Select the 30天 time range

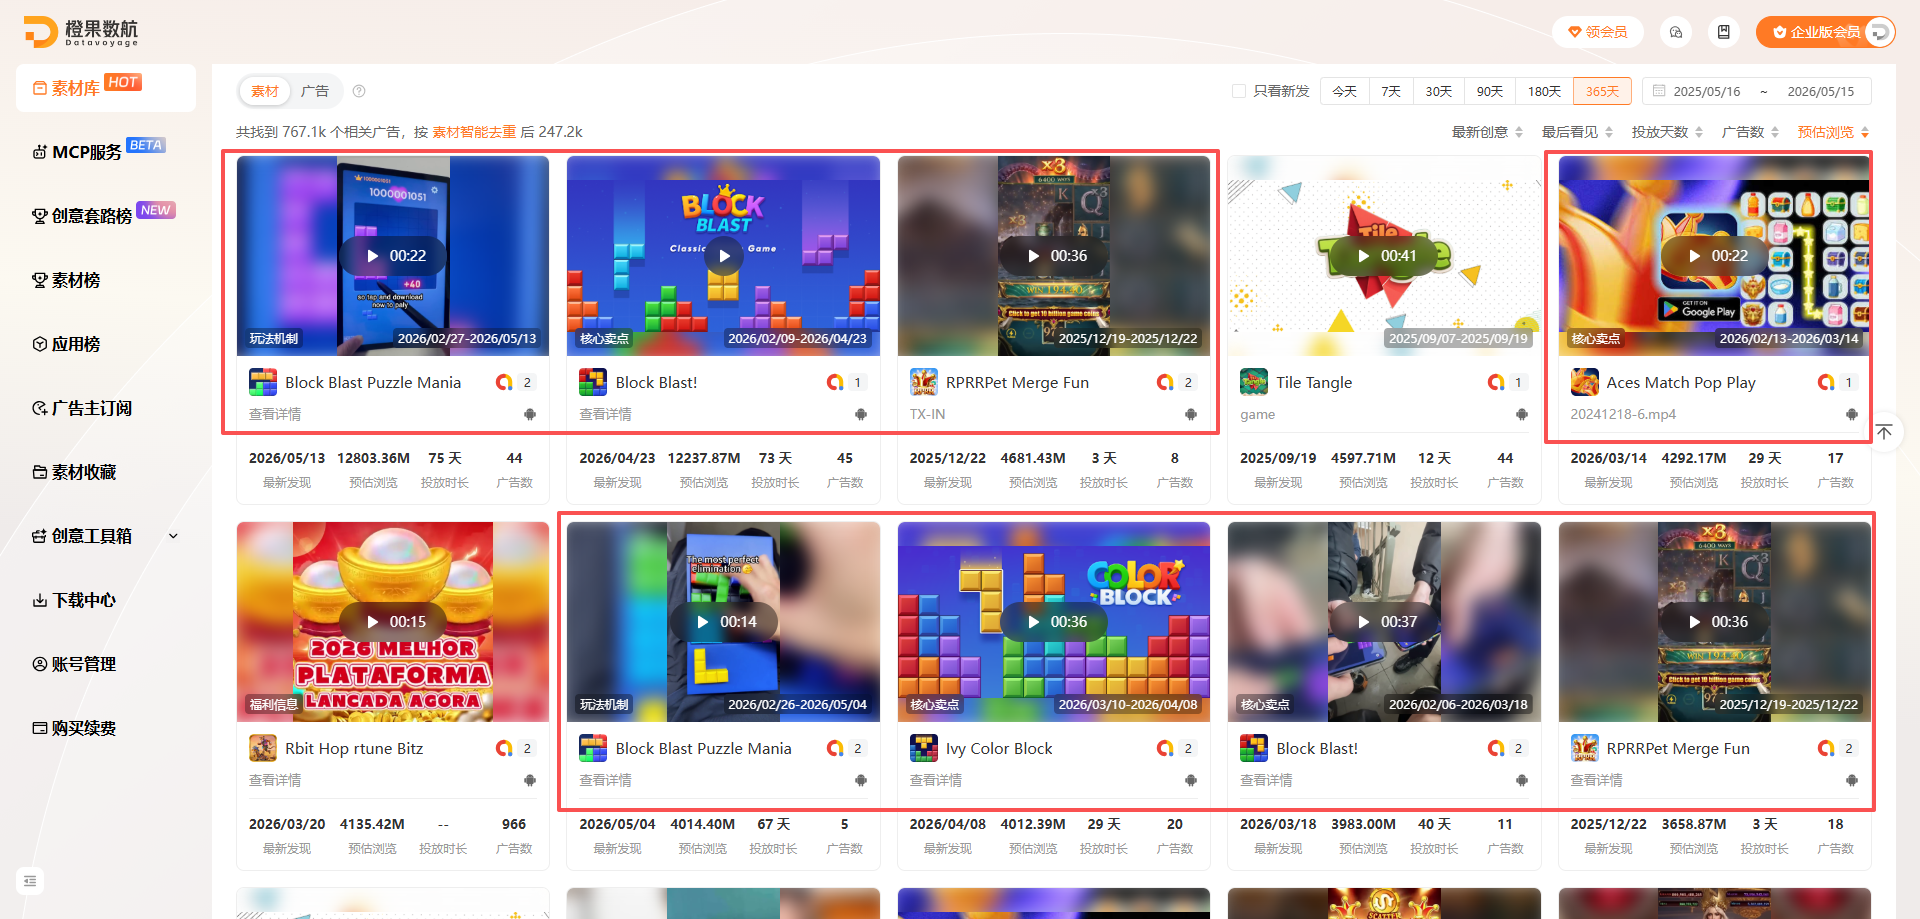(1439, 91)
